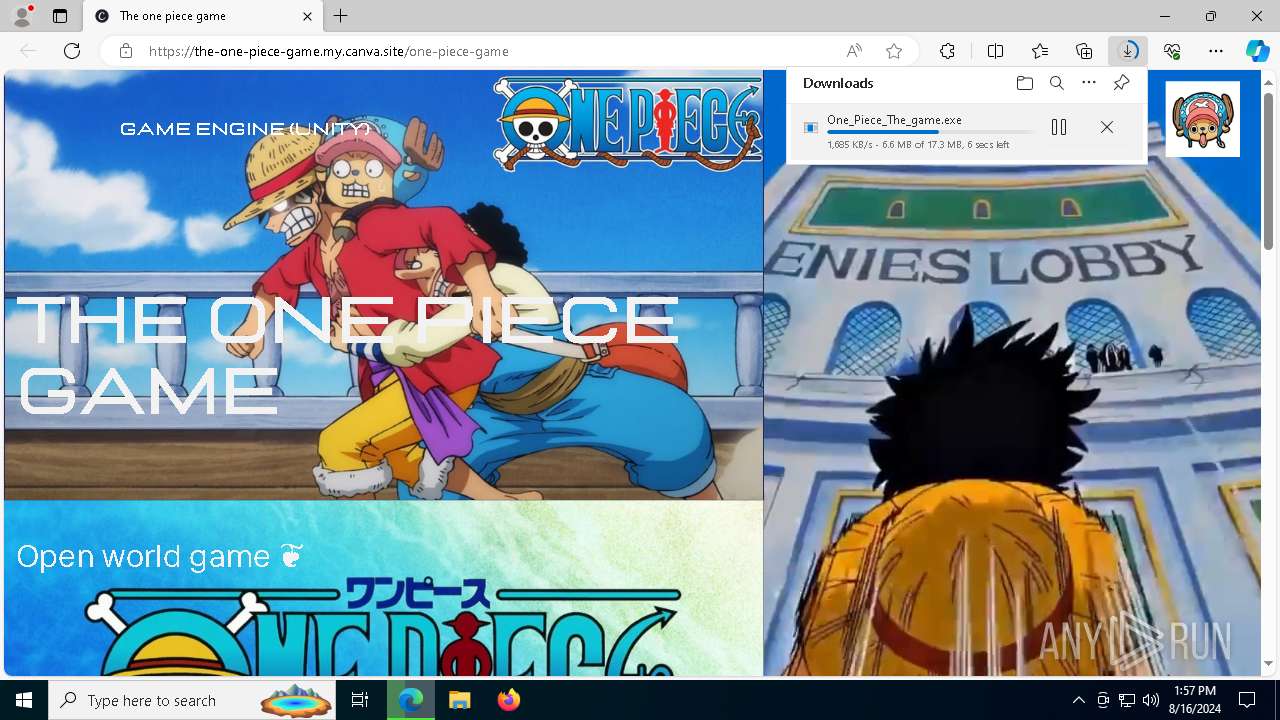Click the Meet Now tray icon
Screen dimensions: 1280x720
[x=1103, y=700]
